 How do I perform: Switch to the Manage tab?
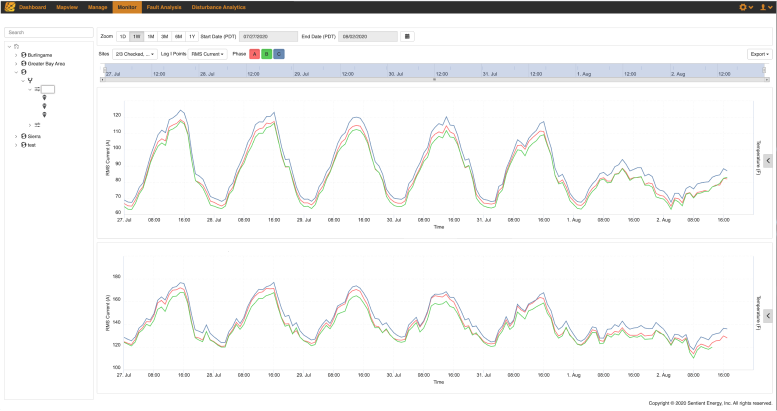pos(98,7)
